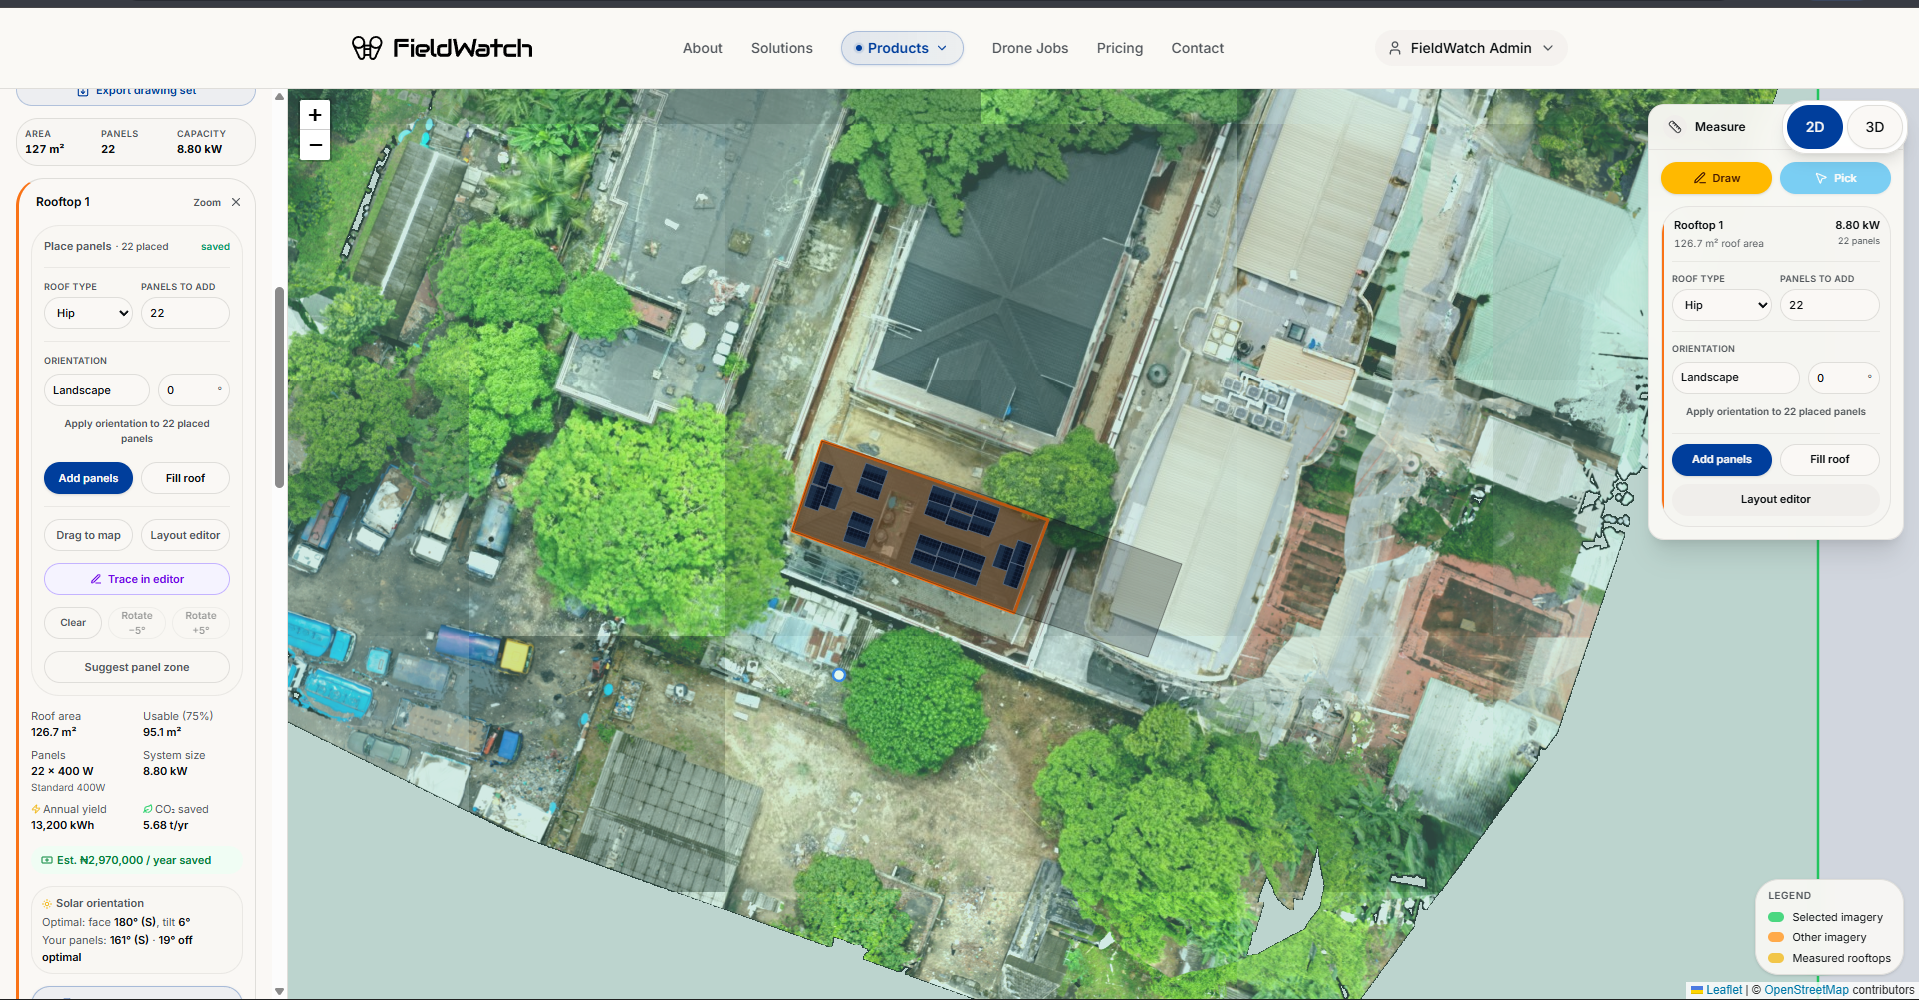Click the FieldWatch butterfly logo icon
This screenshot has height=1000, width=1919.
pos(367,48)
